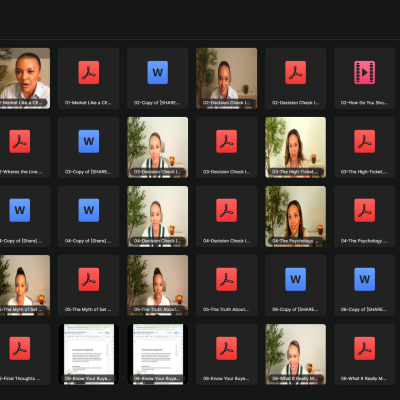The width and height of the screenshot is (400, 400).
Task: Select the 02-Decision Check video thumbnail
Action: (x=227, y=78)
